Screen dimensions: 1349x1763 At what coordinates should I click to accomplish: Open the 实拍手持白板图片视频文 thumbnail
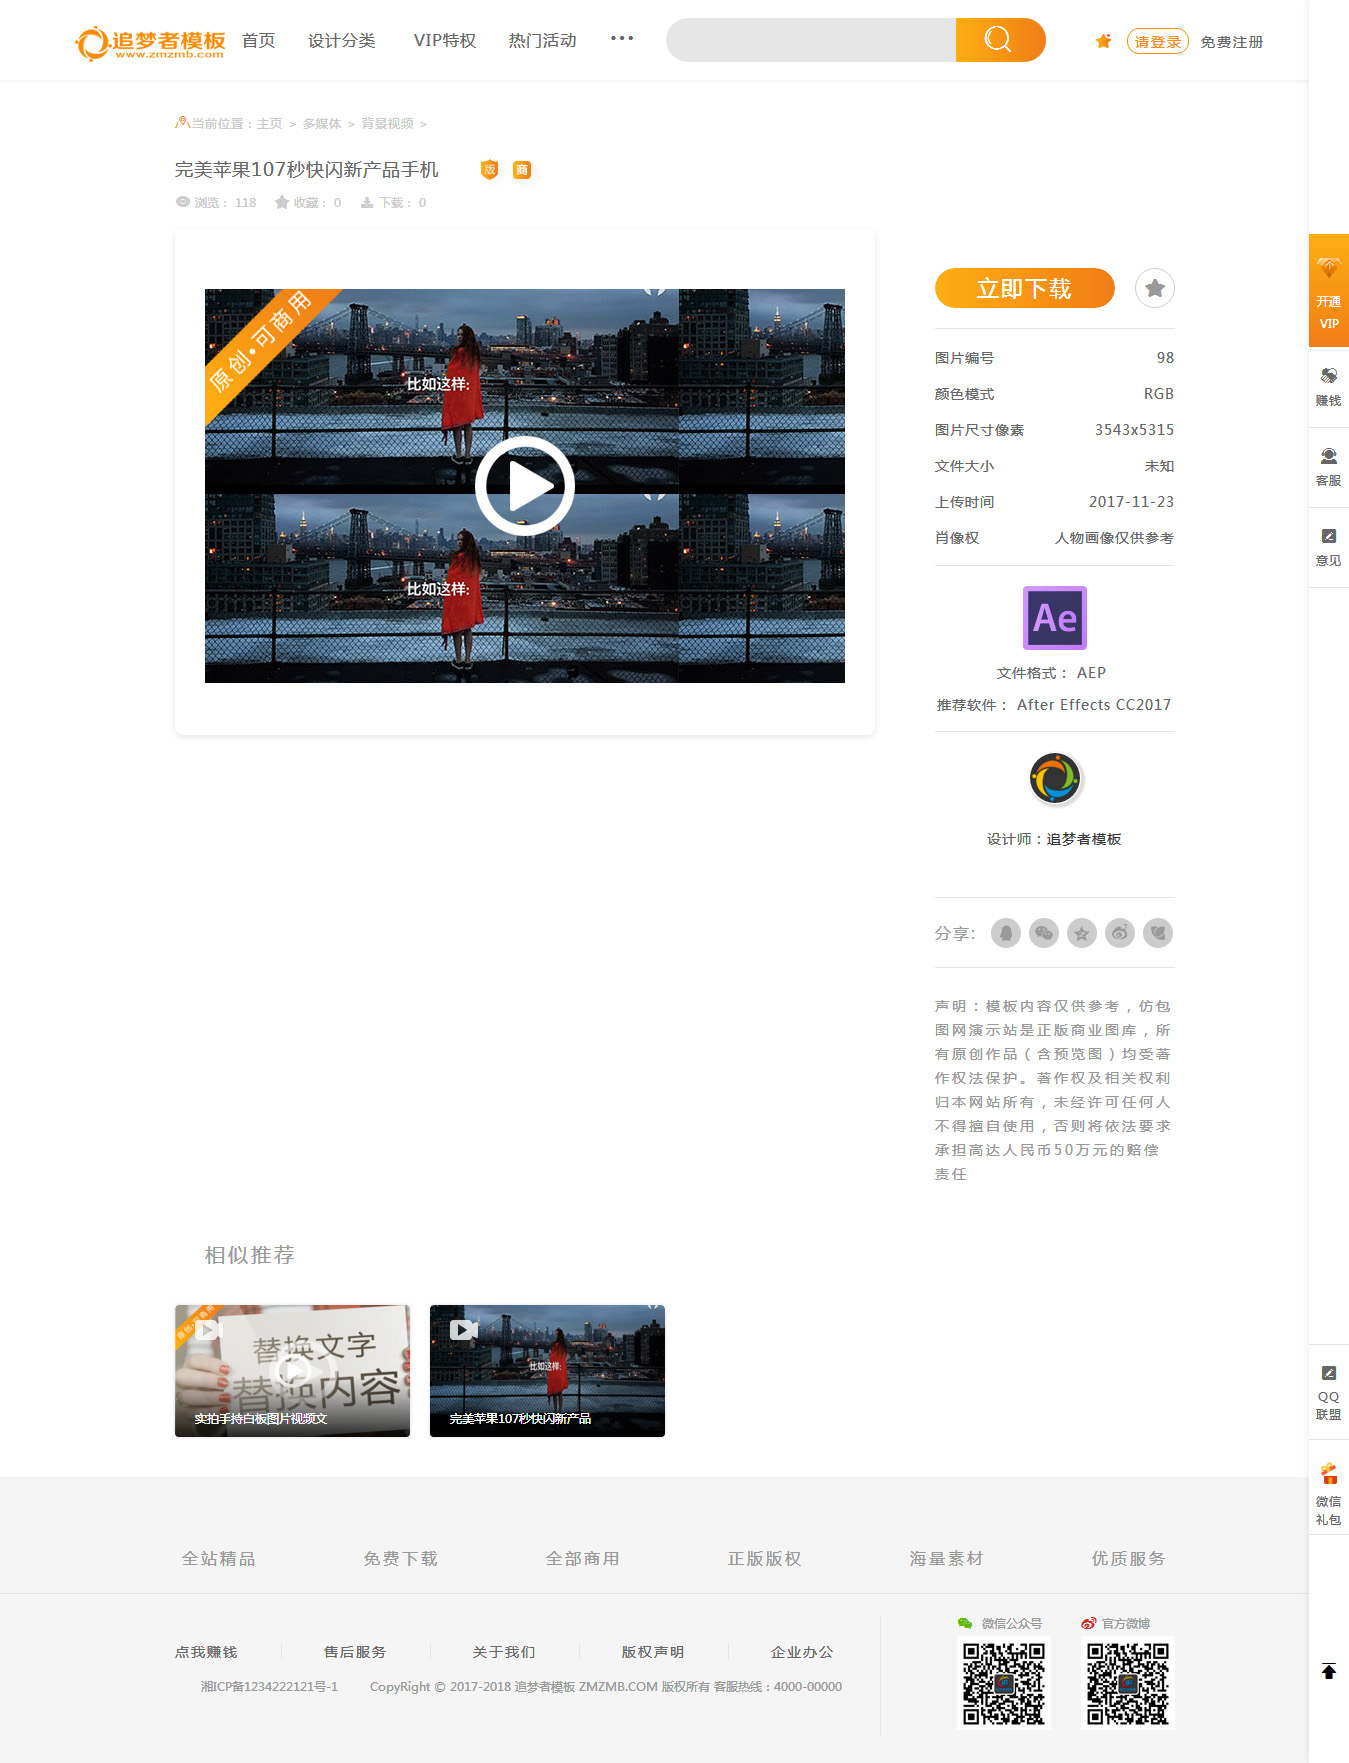pos(292,1370)
